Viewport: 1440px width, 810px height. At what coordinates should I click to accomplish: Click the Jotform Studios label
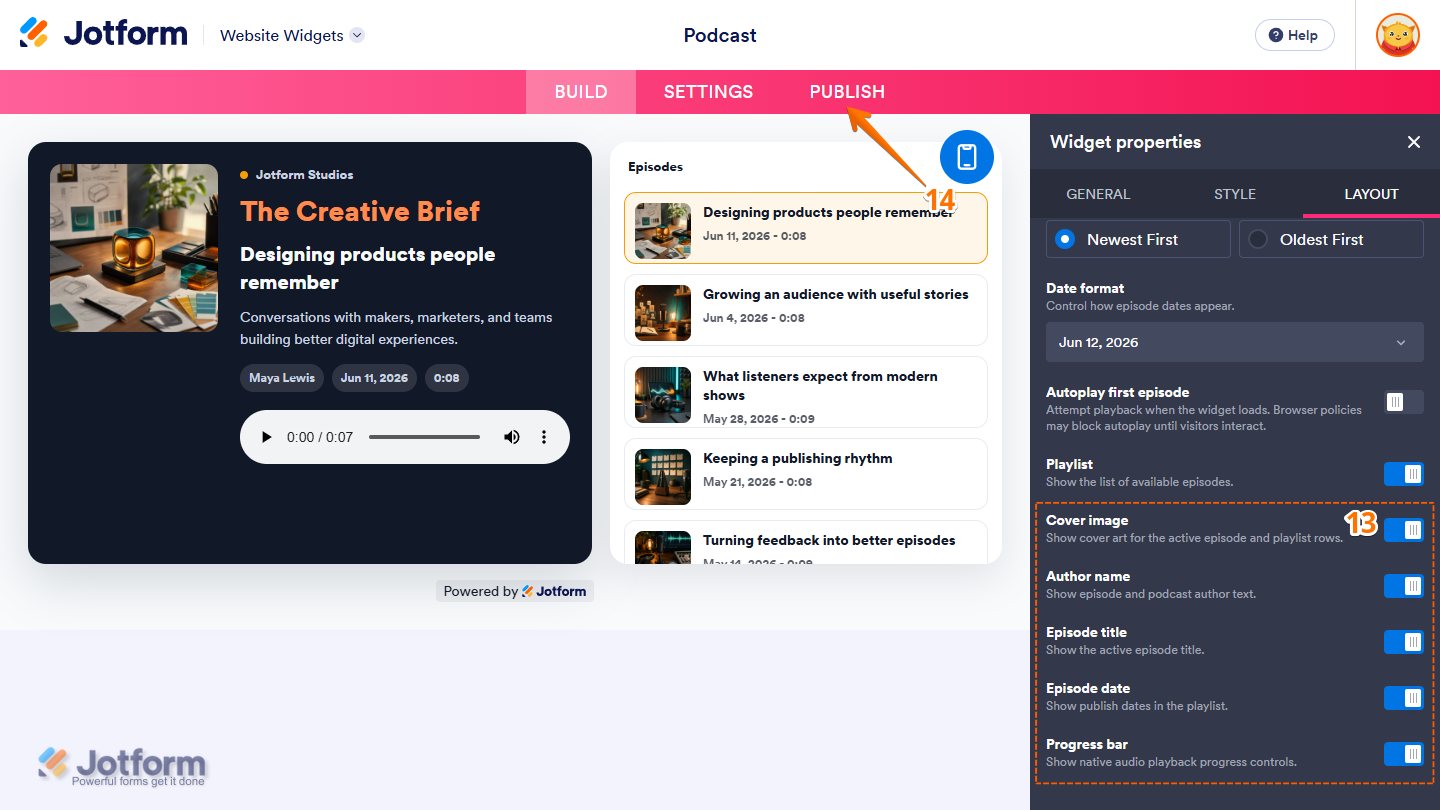[x=304, y=175]
